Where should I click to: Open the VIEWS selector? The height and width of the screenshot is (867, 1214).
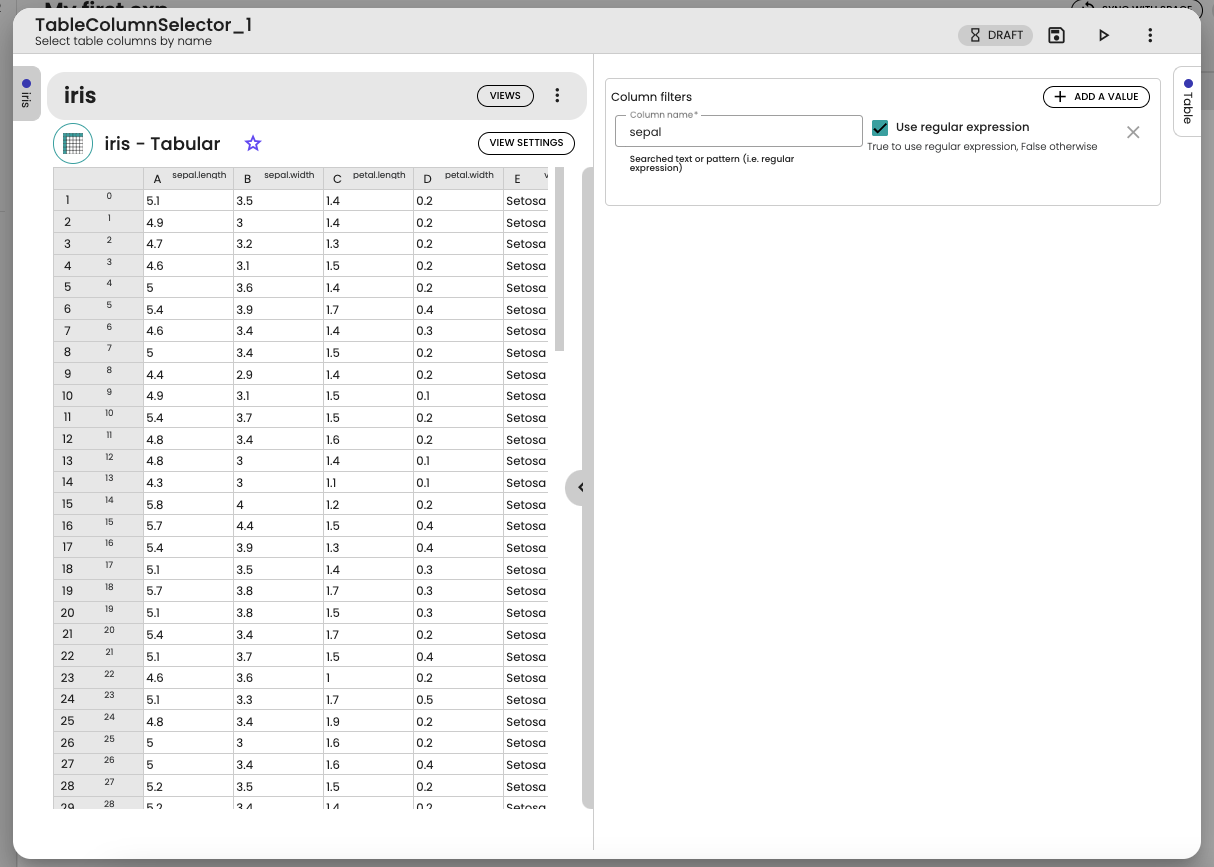point(505,96)
